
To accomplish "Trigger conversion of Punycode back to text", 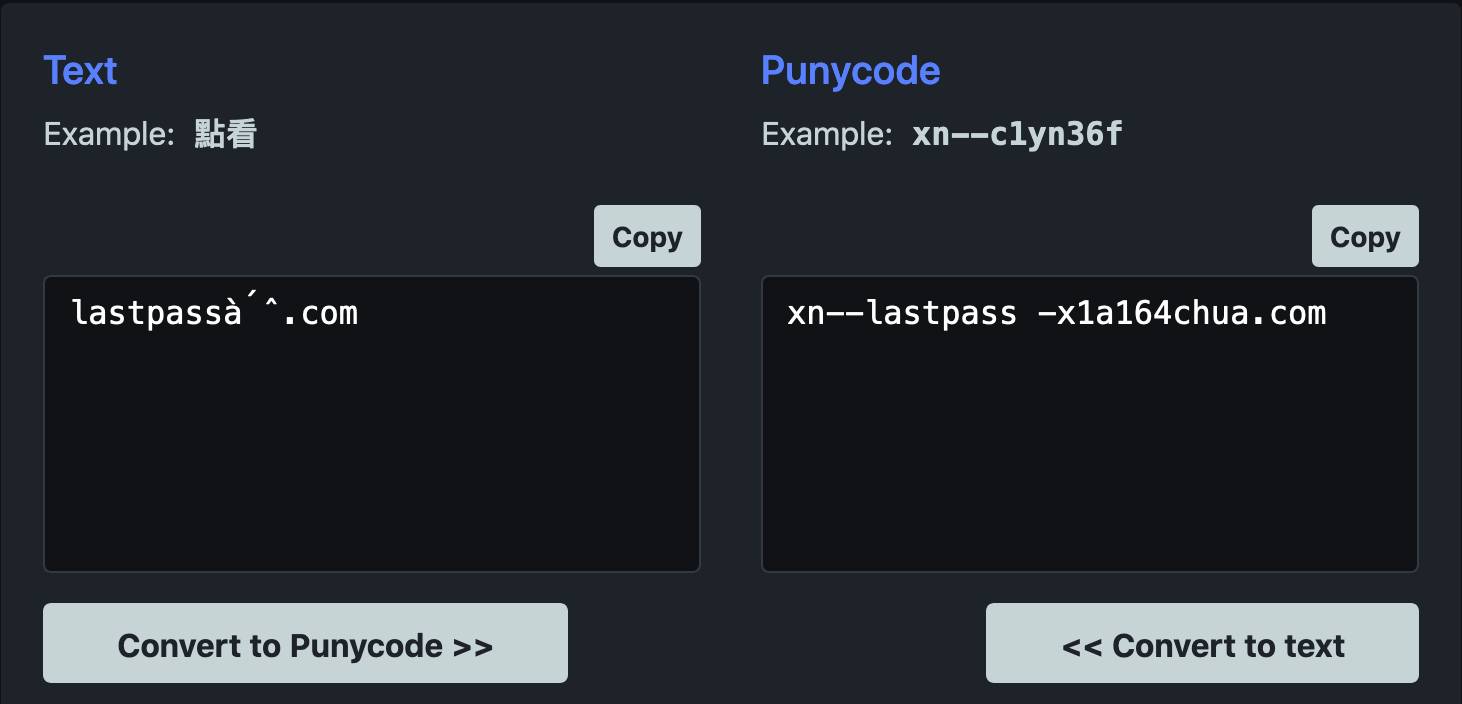I will click(x=1201, y=643).
